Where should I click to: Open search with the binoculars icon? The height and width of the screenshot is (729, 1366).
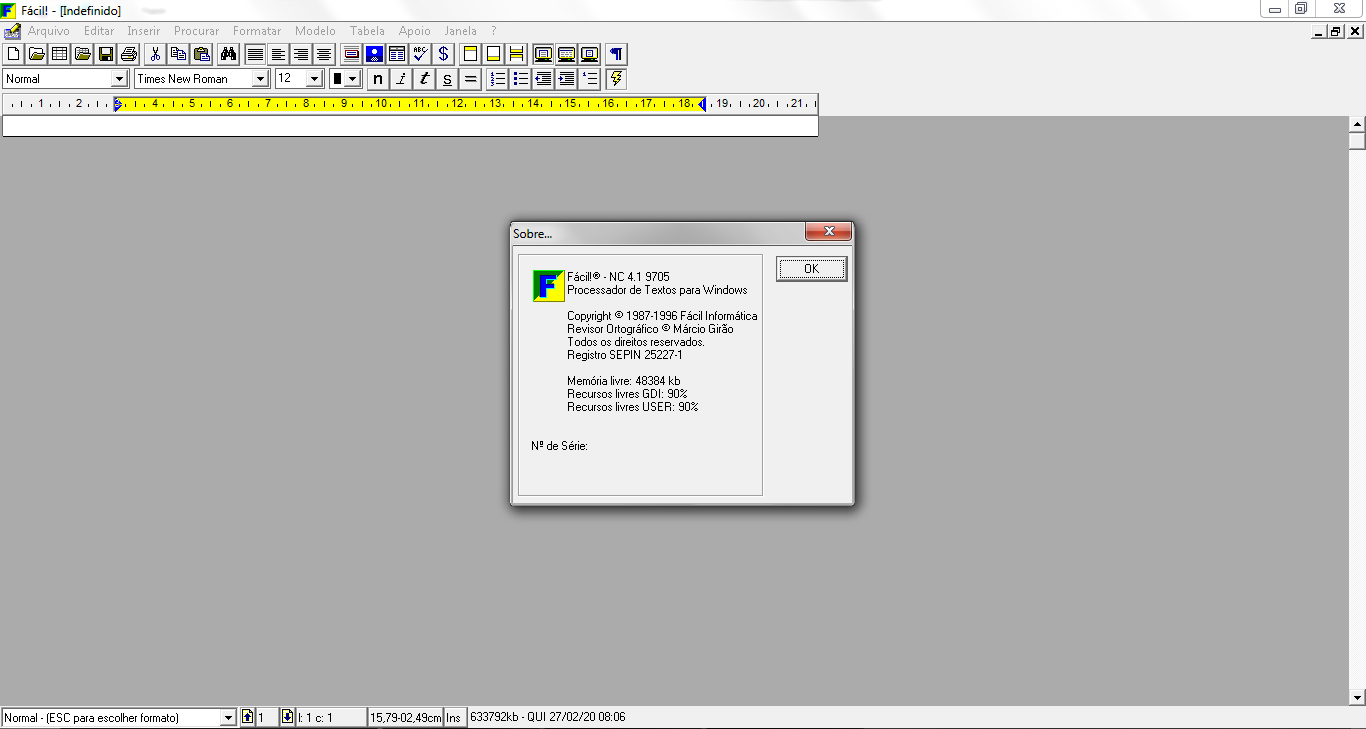point(228,54)
